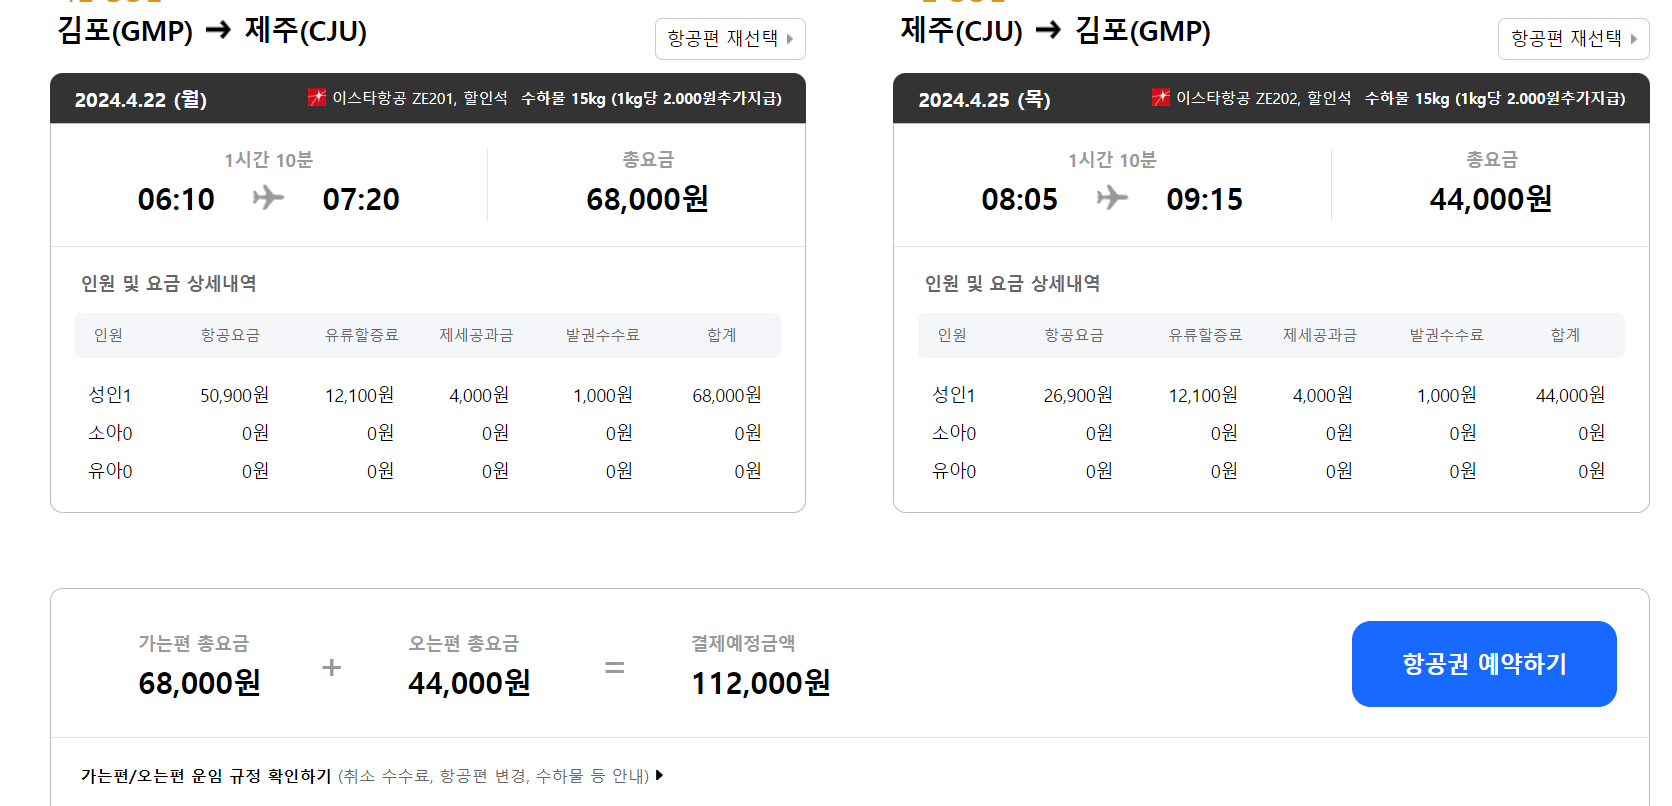Click outbound 인원 및 요금 상세내역 heading
Screen dimensions: 1672x806
(168, 283)
